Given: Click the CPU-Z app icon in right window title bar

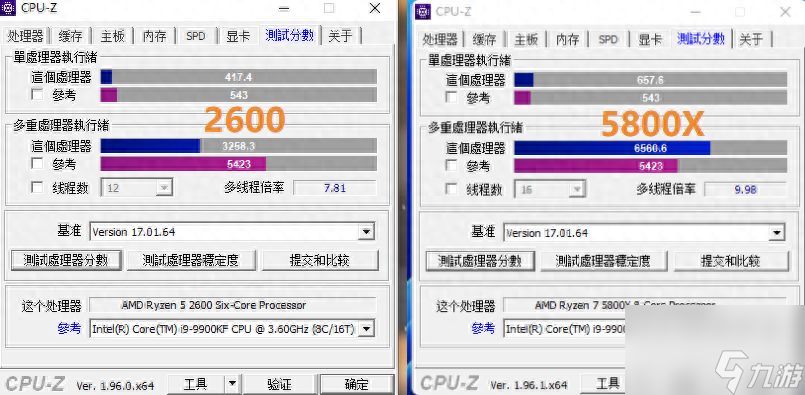Looking at the screenshot, I should (x=423, y=12).
